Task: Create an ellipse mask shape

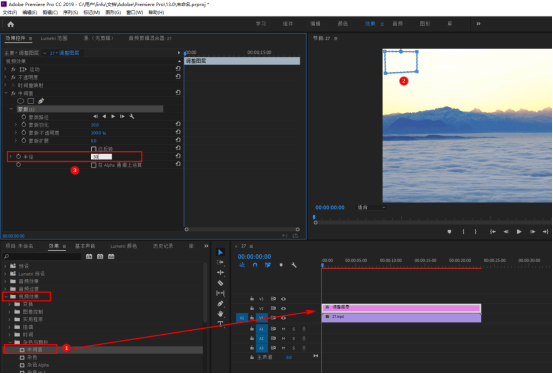Action: (x=21, y=101)
